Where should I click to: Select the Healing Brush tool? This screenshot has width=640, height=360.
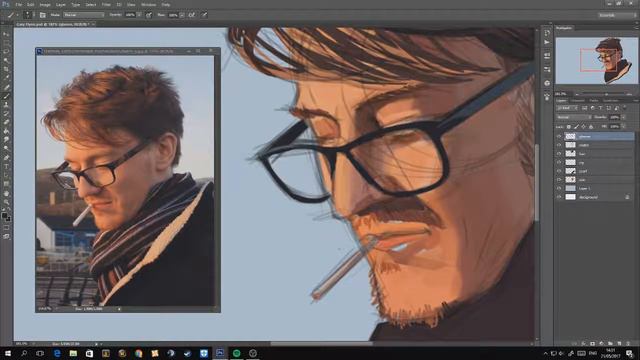pos(6,87)
